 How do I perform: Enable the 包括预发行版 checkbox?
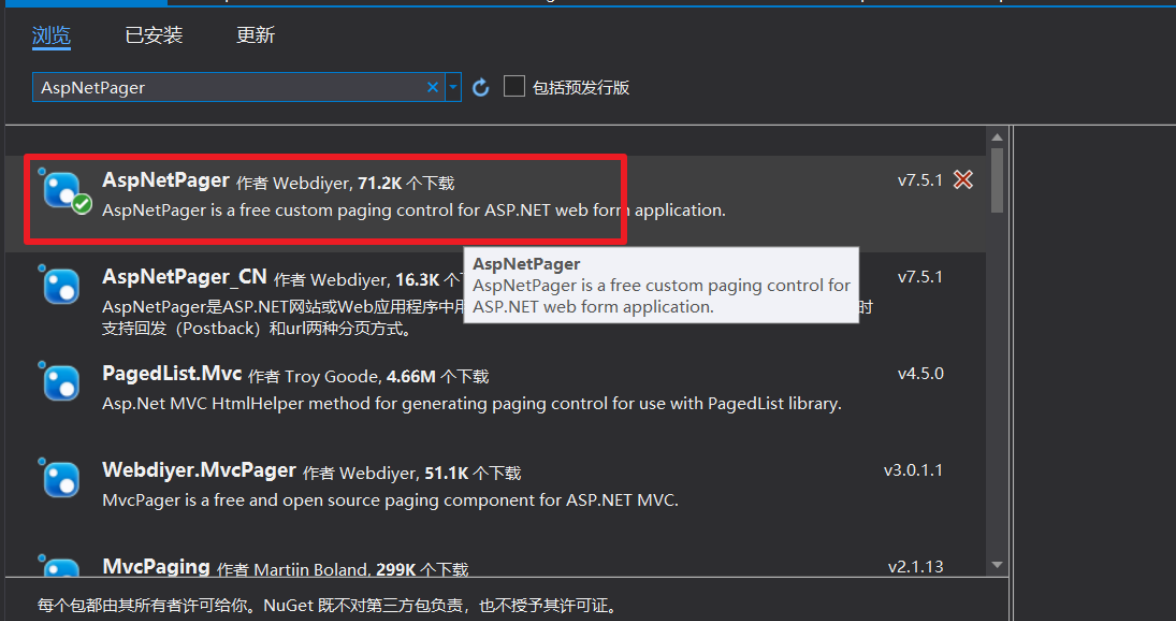click(x=514, y=86)
